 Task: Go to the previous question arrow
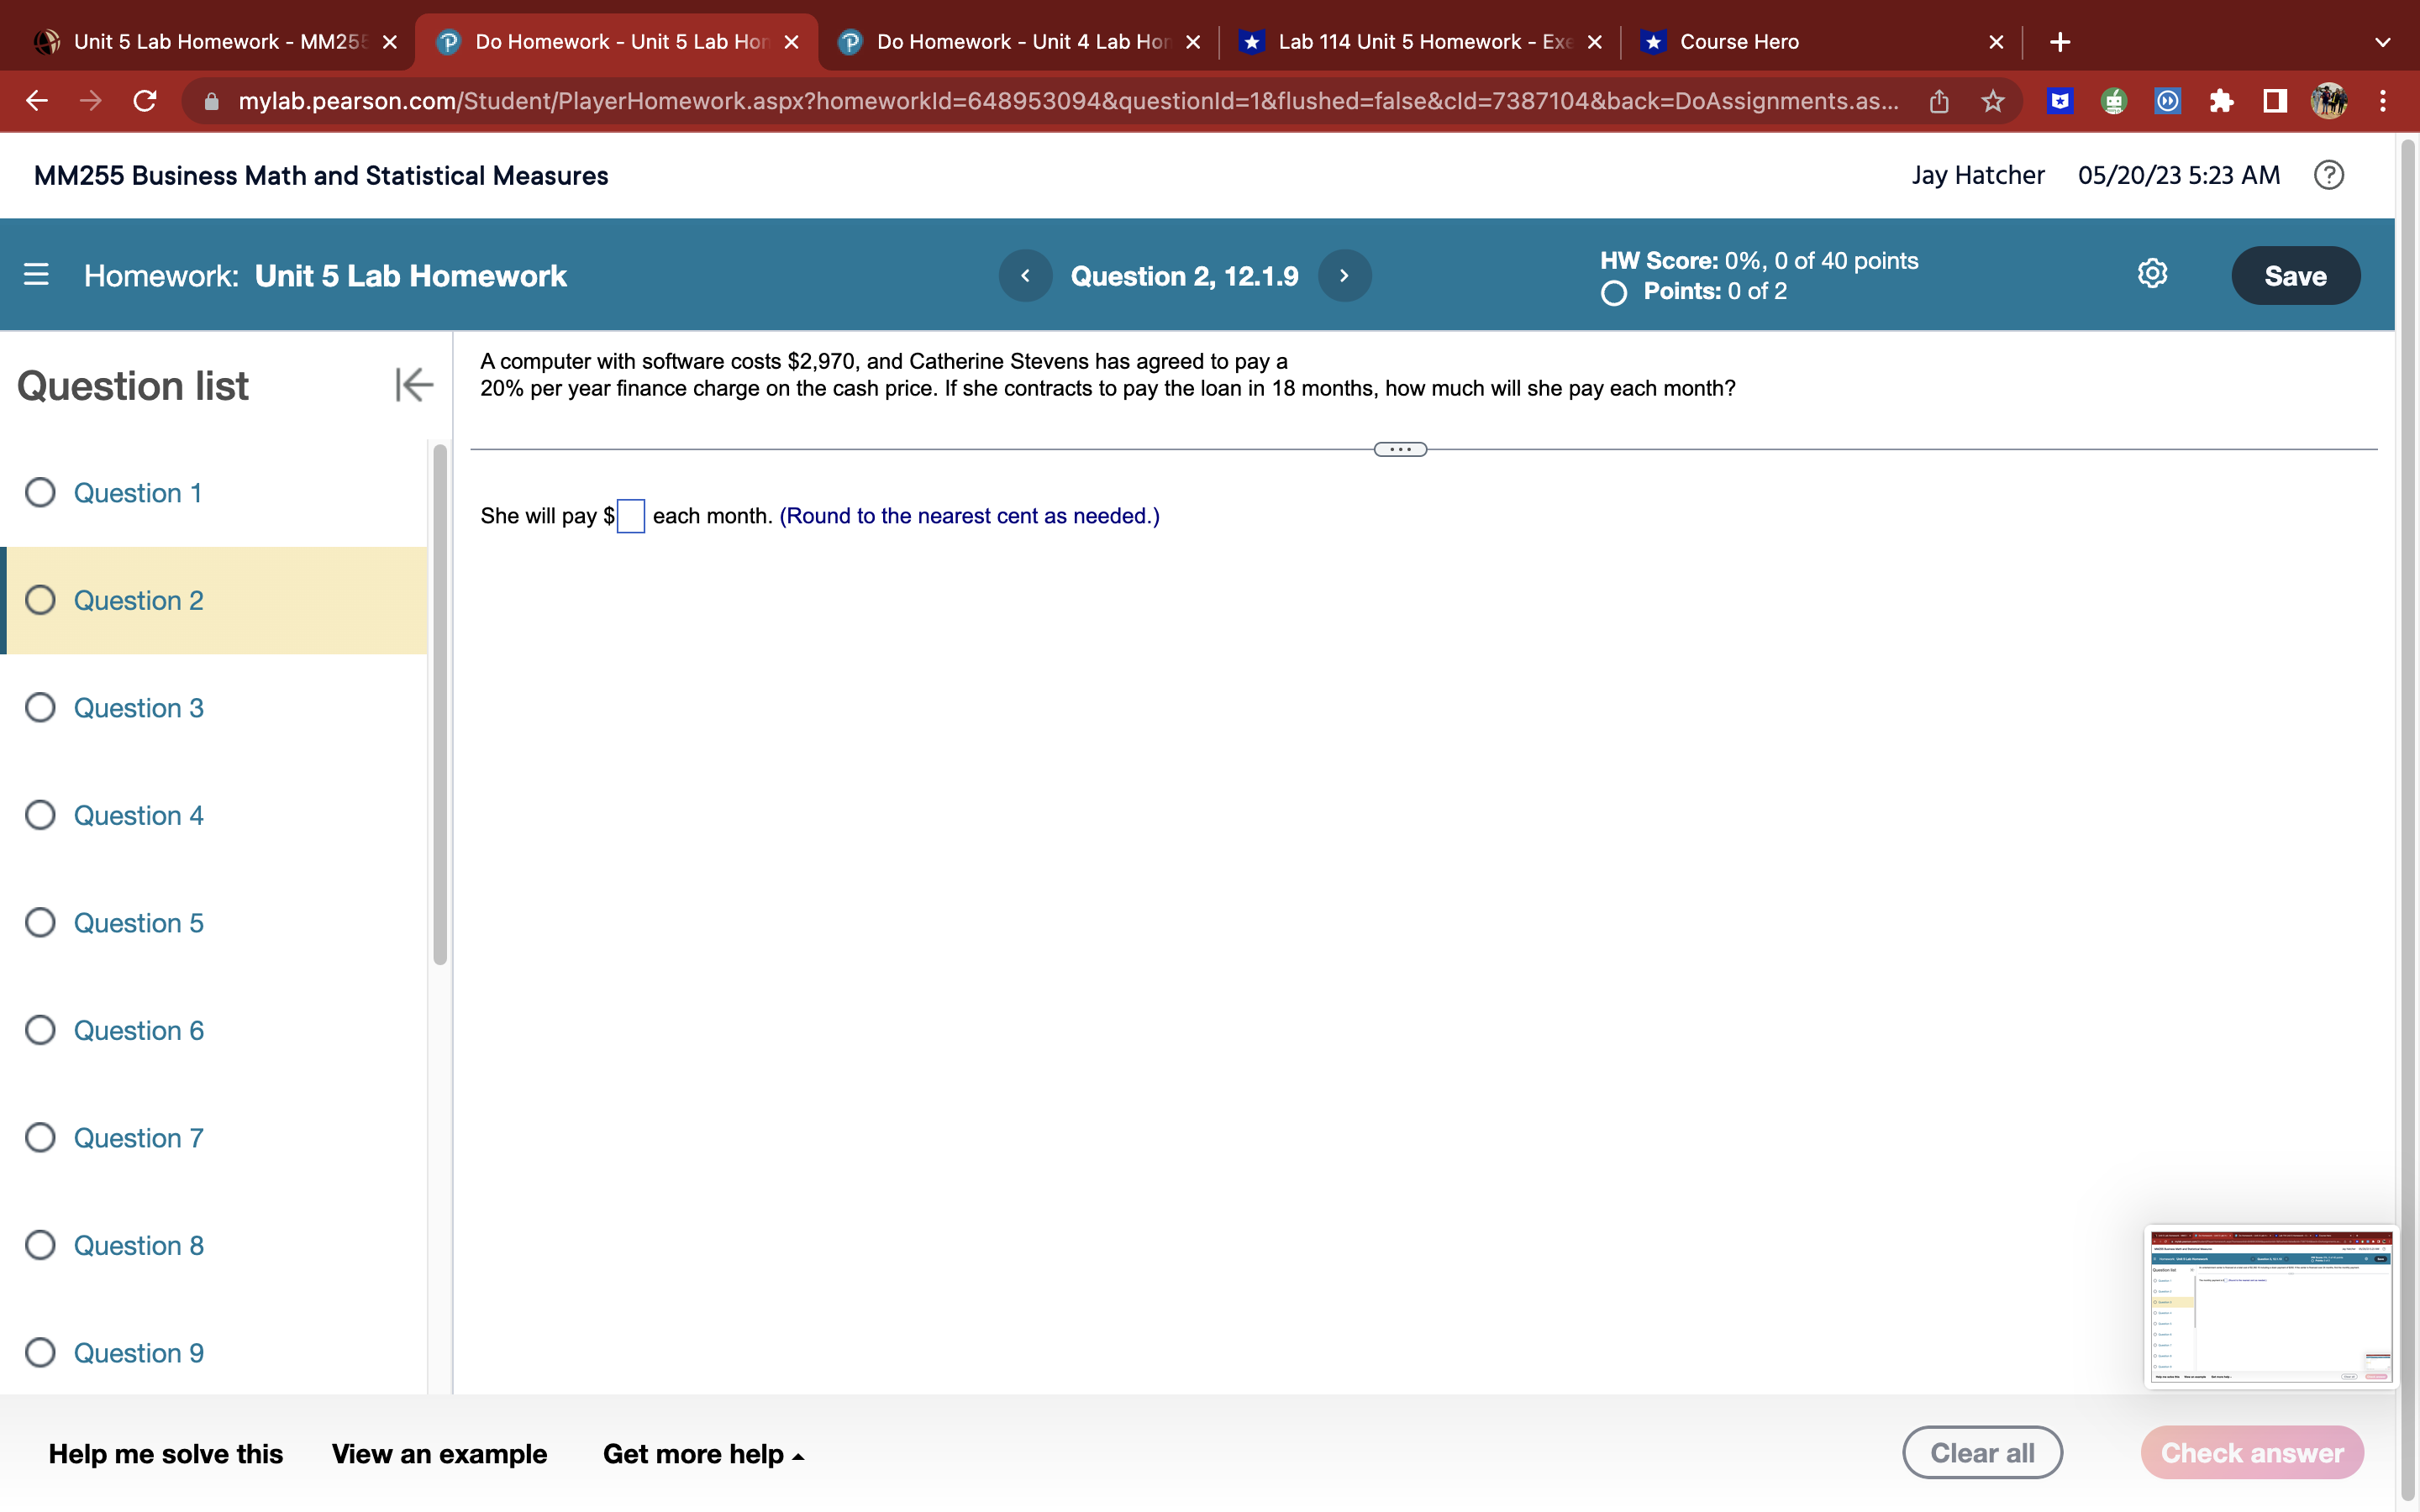[x=1025, y=276]
